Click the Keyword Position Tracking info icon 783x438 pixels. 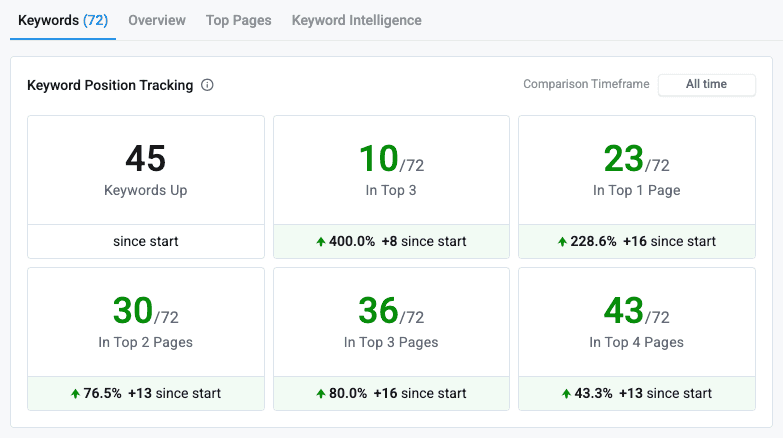(207, 85)
